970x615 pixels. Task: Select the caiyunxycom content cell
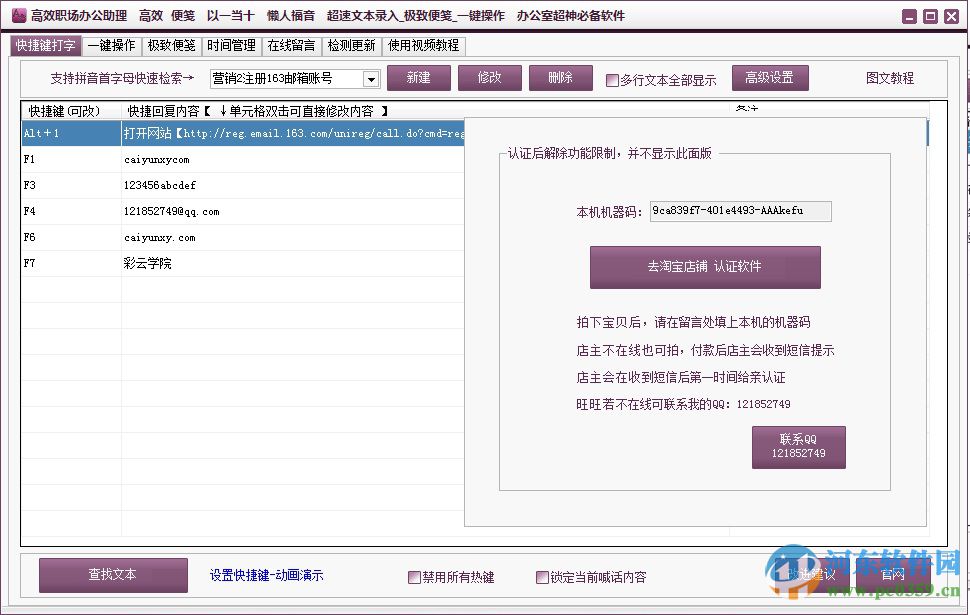tap(293, 160)
